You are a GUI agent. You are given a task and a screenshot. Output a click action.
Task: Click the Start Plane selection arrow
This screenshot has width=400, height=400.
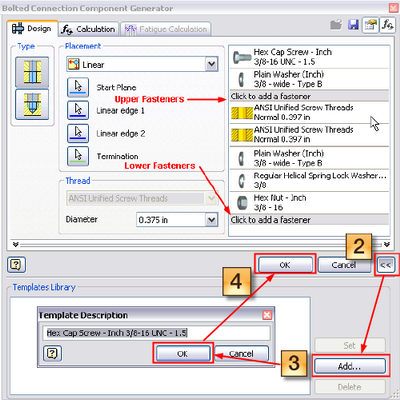[78, 87]
